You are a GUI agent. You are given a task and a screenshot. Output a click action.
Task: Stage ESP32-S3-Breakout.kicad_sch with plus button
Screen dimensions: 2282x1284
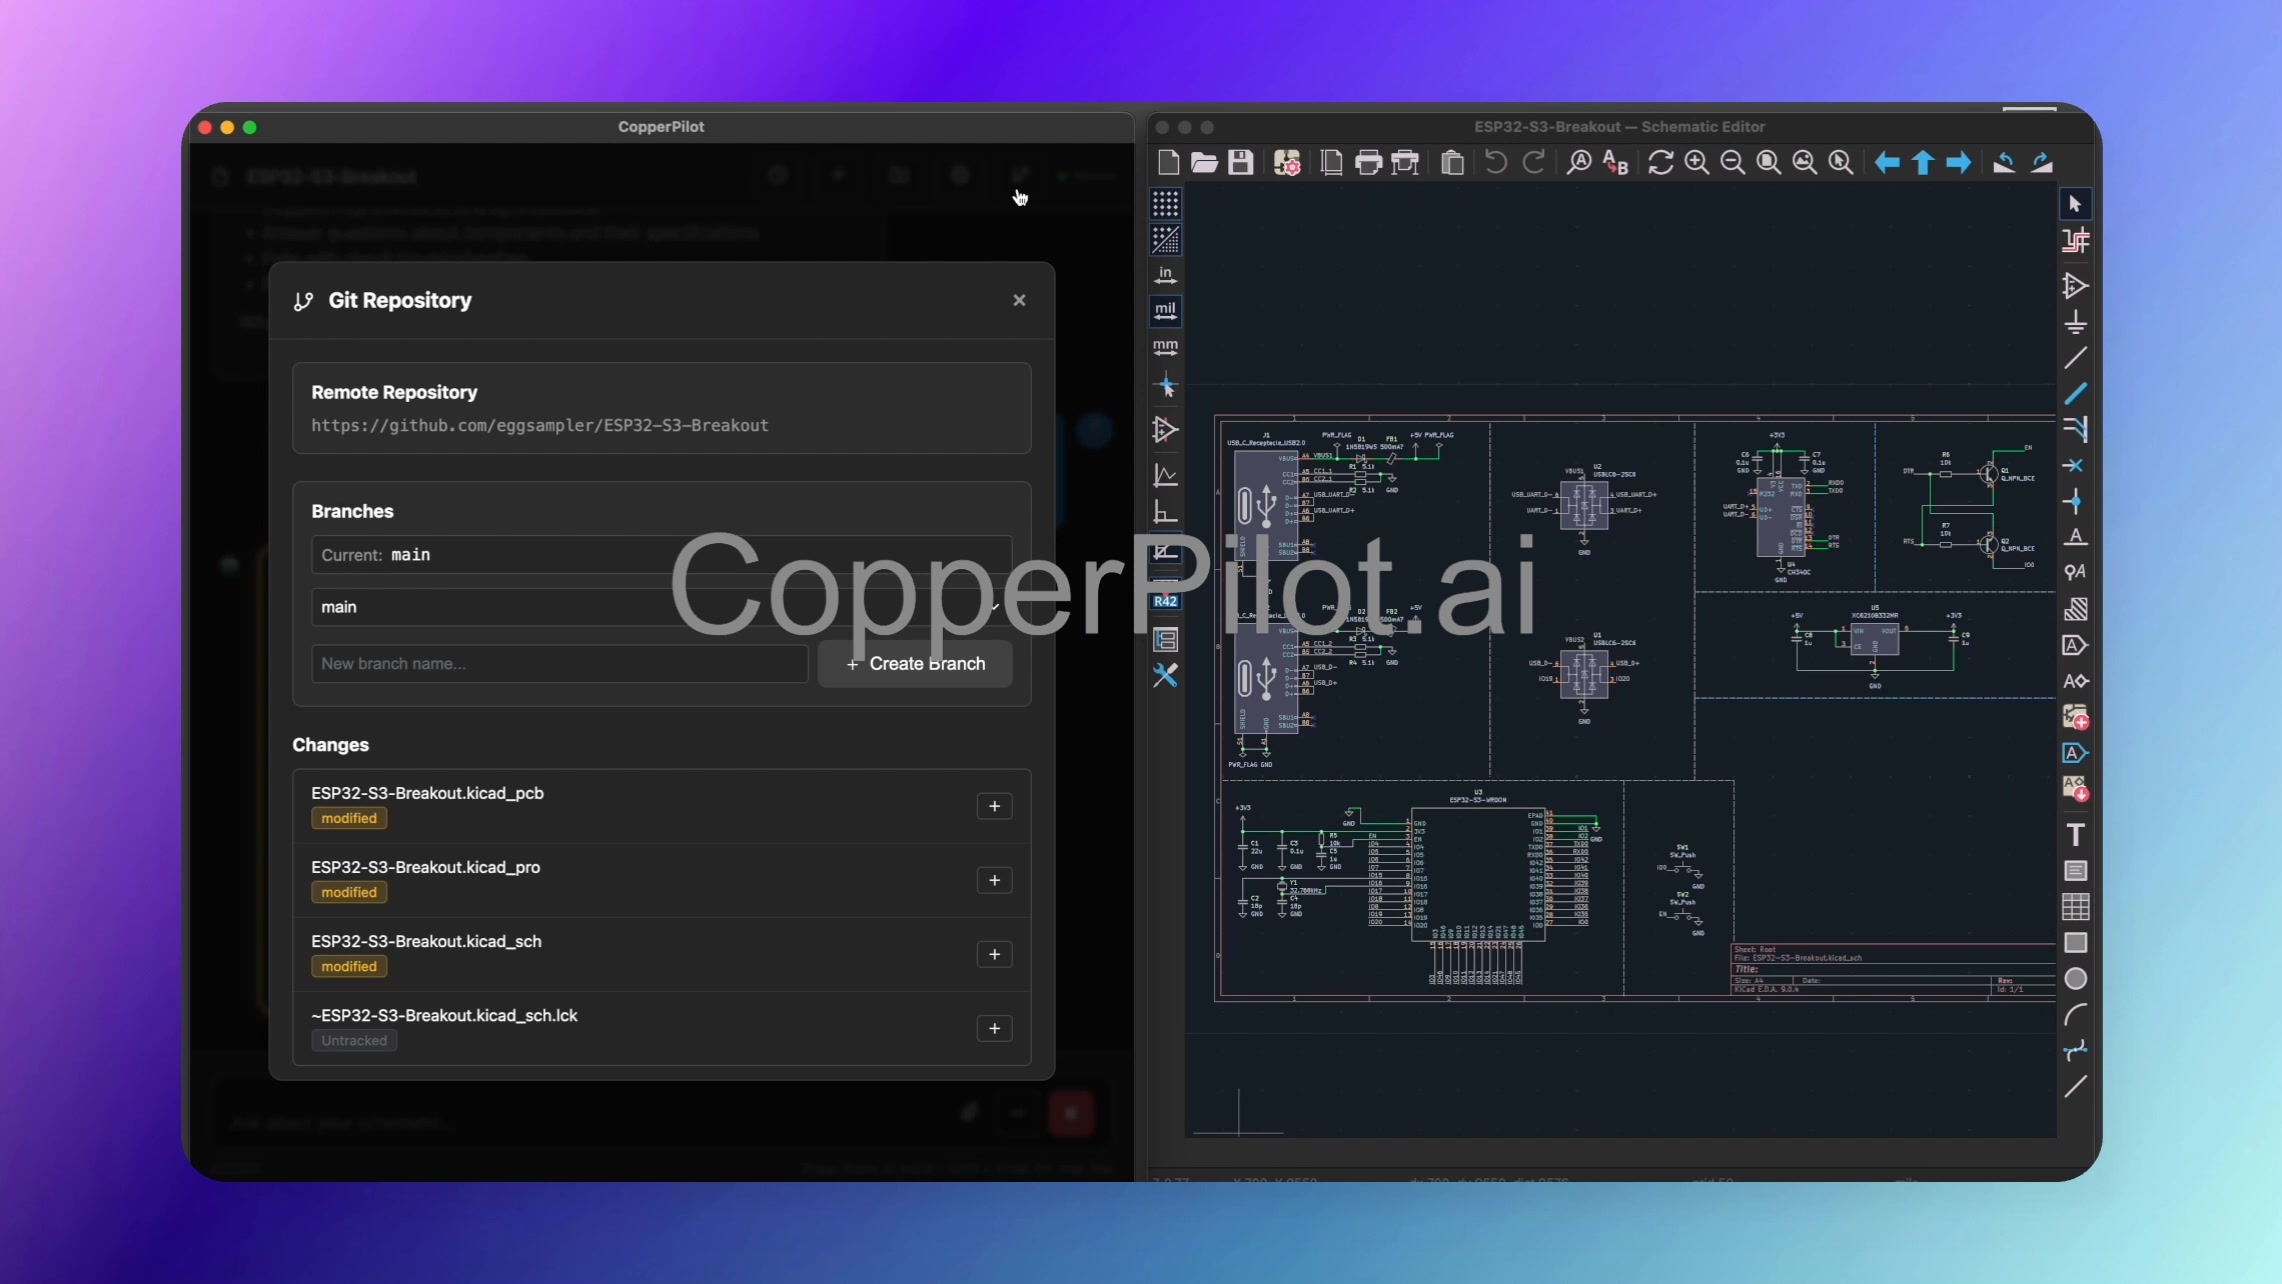coord(994,954)
